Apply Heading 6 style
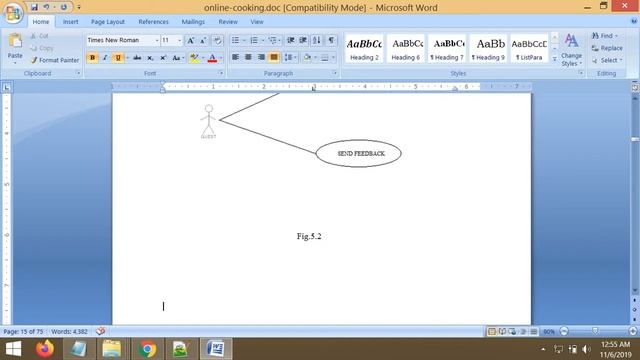640x360 pixels. (406, 49)
